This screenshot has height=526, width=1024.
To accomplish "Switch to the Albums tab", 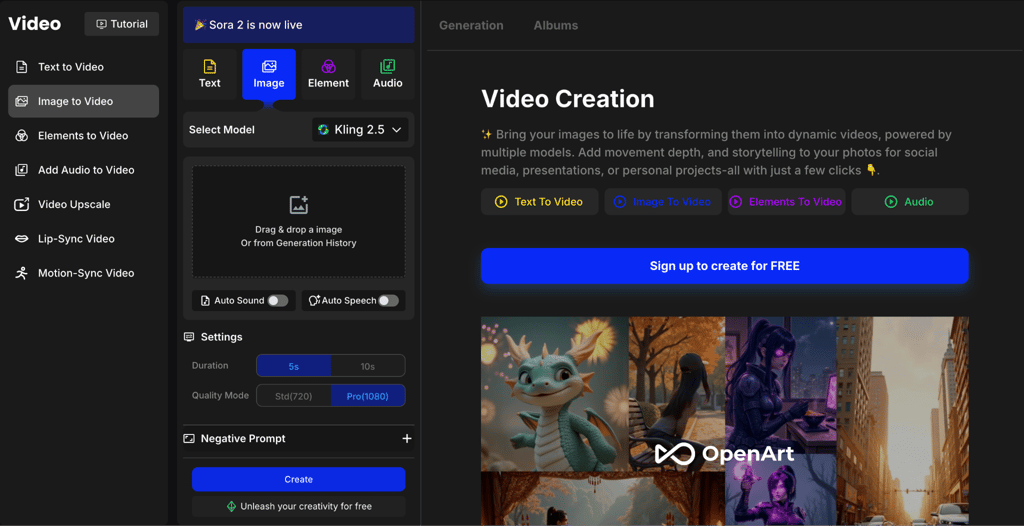I will 556,25.
